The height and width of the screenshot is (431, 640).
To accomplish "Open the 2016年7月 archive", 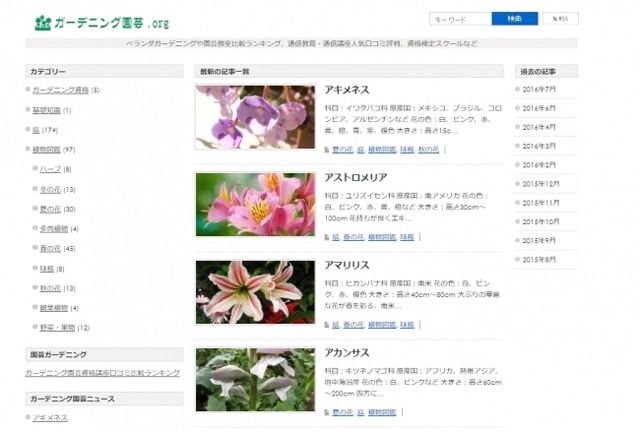I will coord(539,89).
